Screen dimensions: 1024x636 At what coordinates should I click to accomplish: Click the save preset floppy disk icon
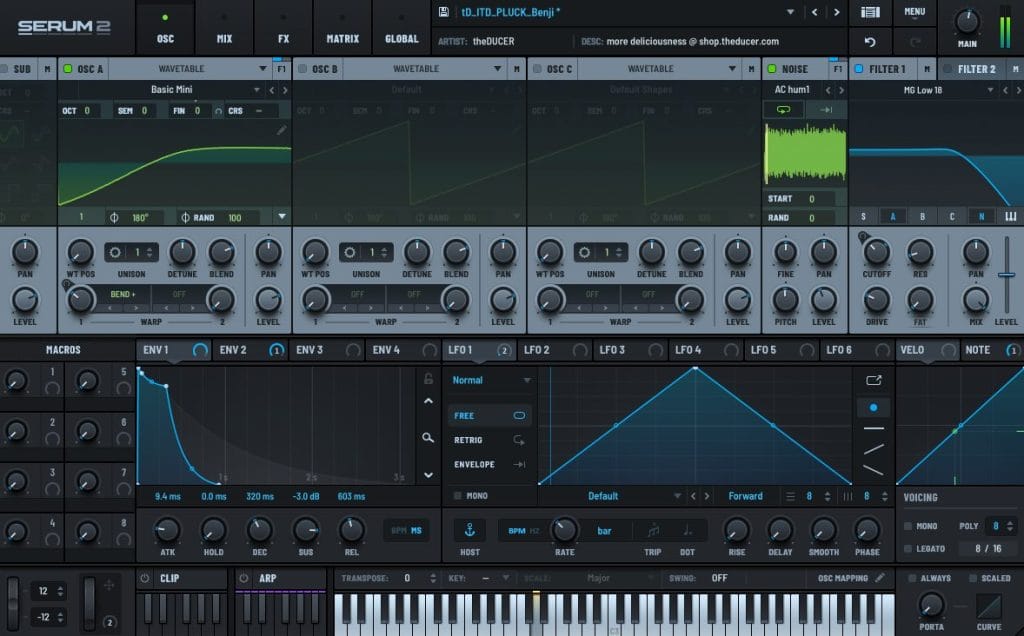443,12
